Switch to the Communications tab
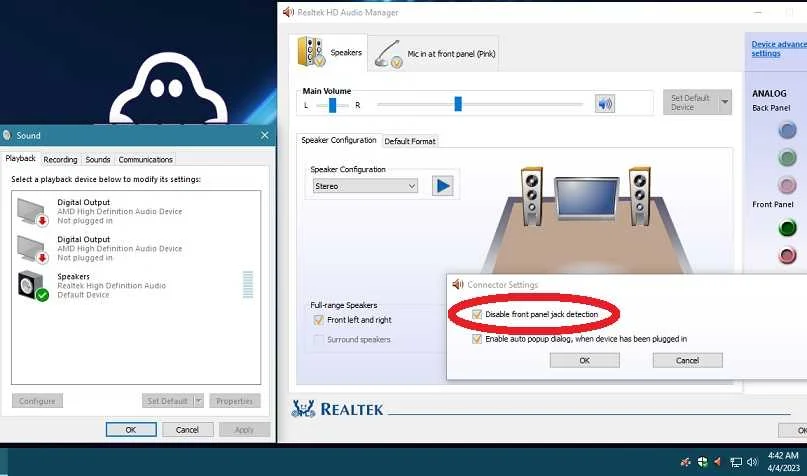807x476 pixels. pyautogui.click(x=146, y=160)
